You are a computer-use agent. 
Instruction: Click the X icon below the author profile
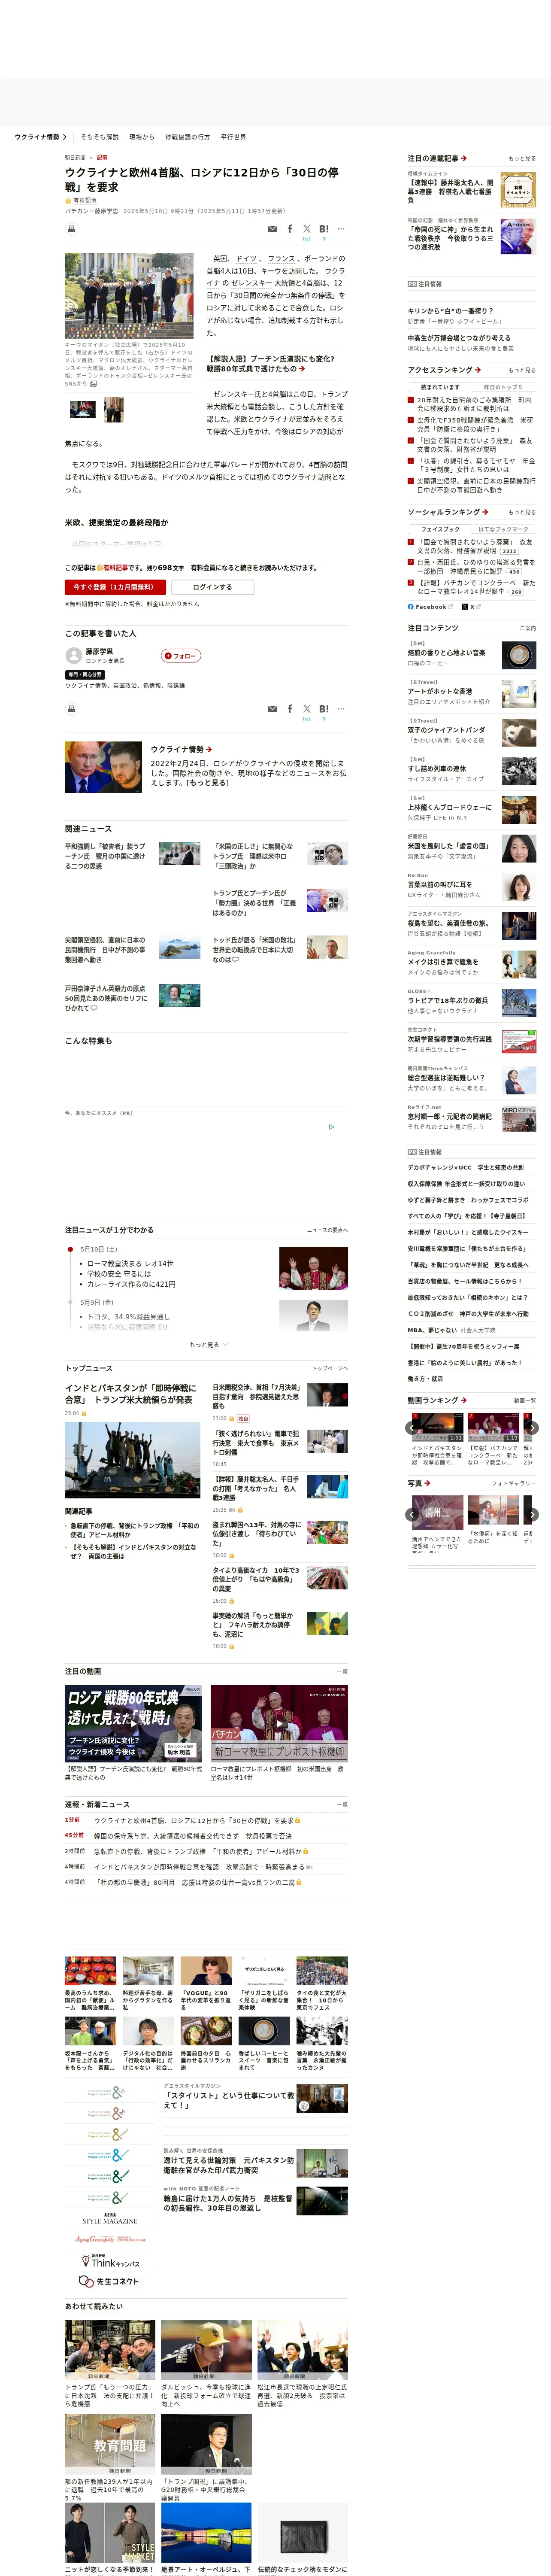point(307,709)
